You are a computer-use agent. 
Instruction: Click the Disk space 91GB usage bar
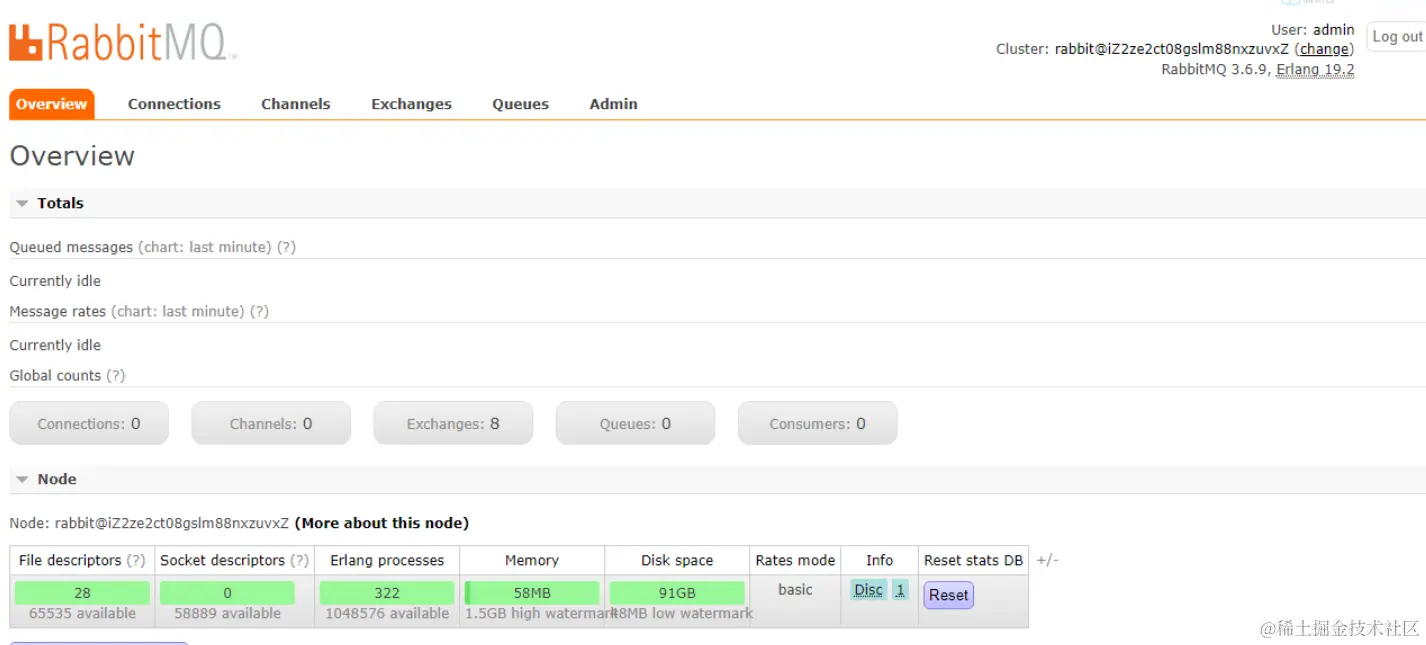pos(677,593)
